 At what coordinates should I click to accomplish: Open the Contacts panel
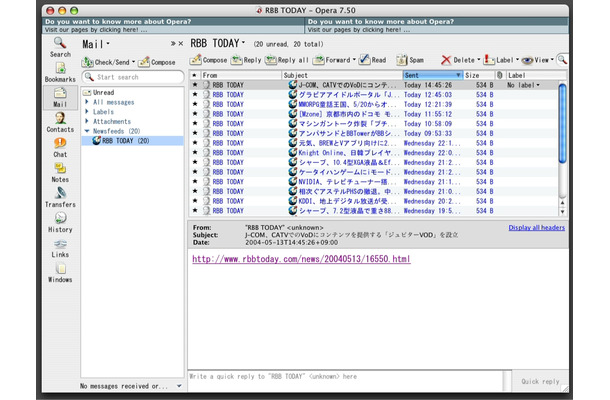click(60, 122)
